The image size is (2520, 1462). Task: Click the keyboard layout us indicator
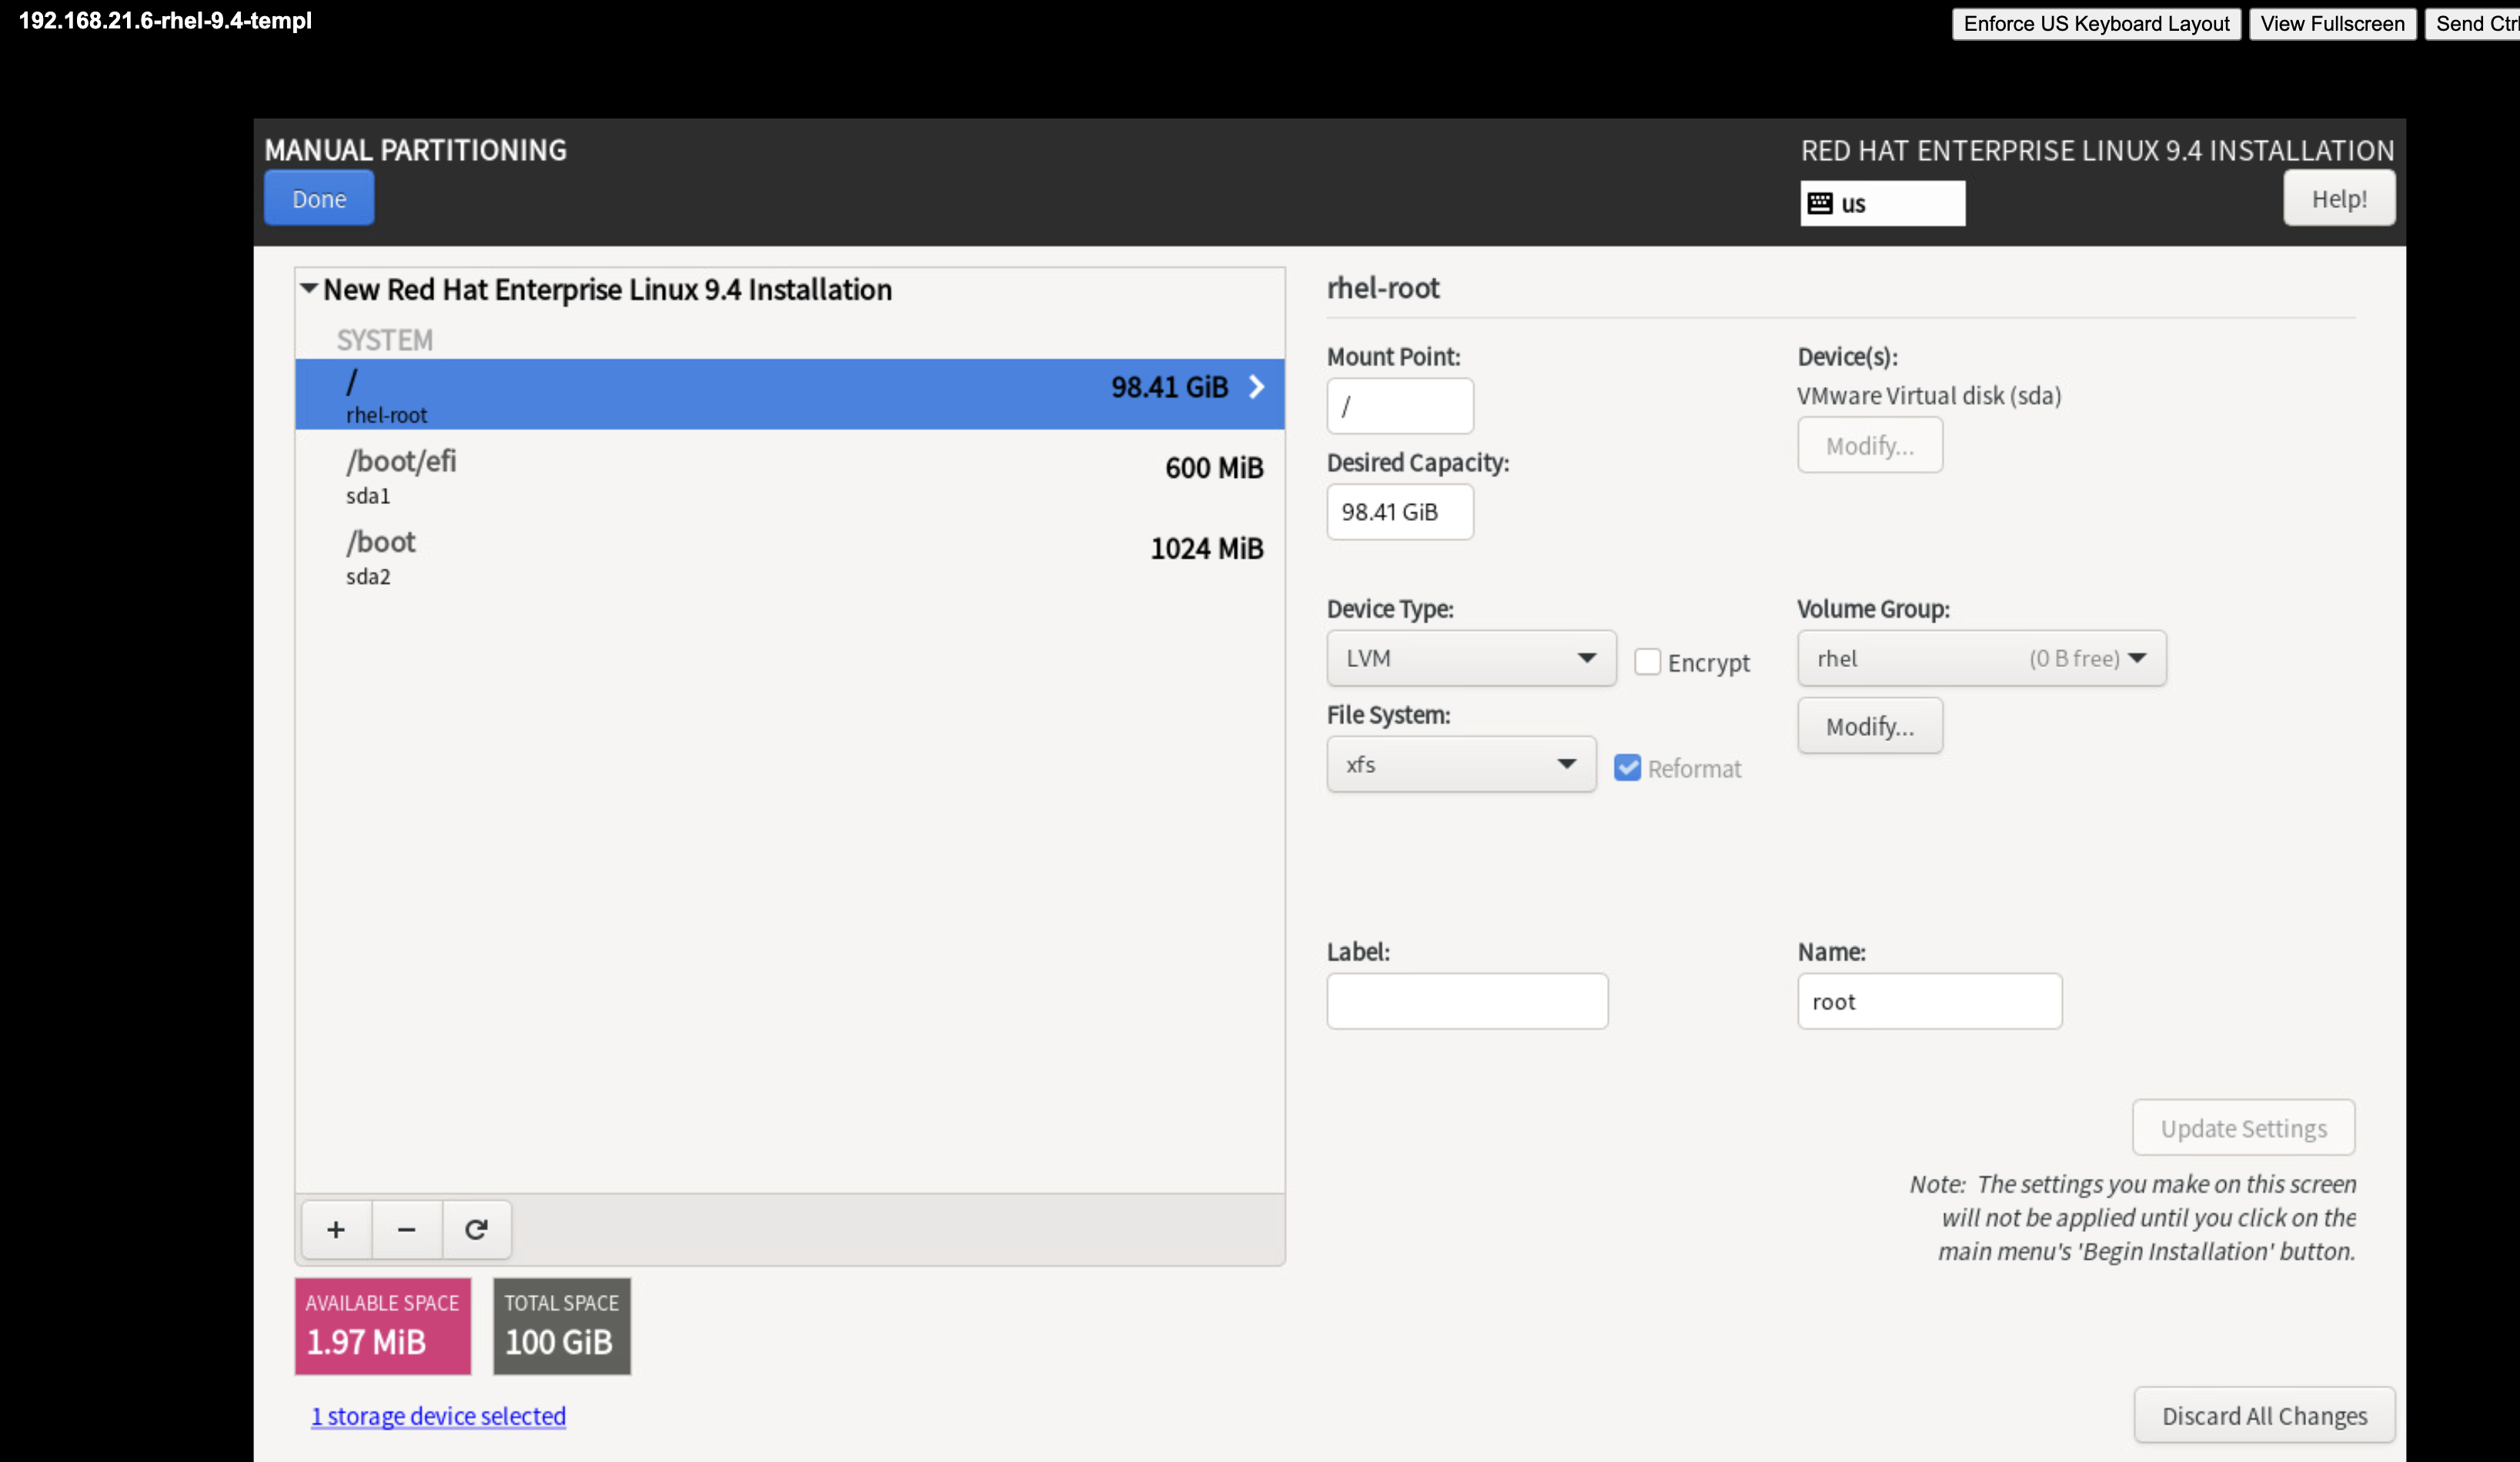pyautogui.click(x=1881, y=203)
